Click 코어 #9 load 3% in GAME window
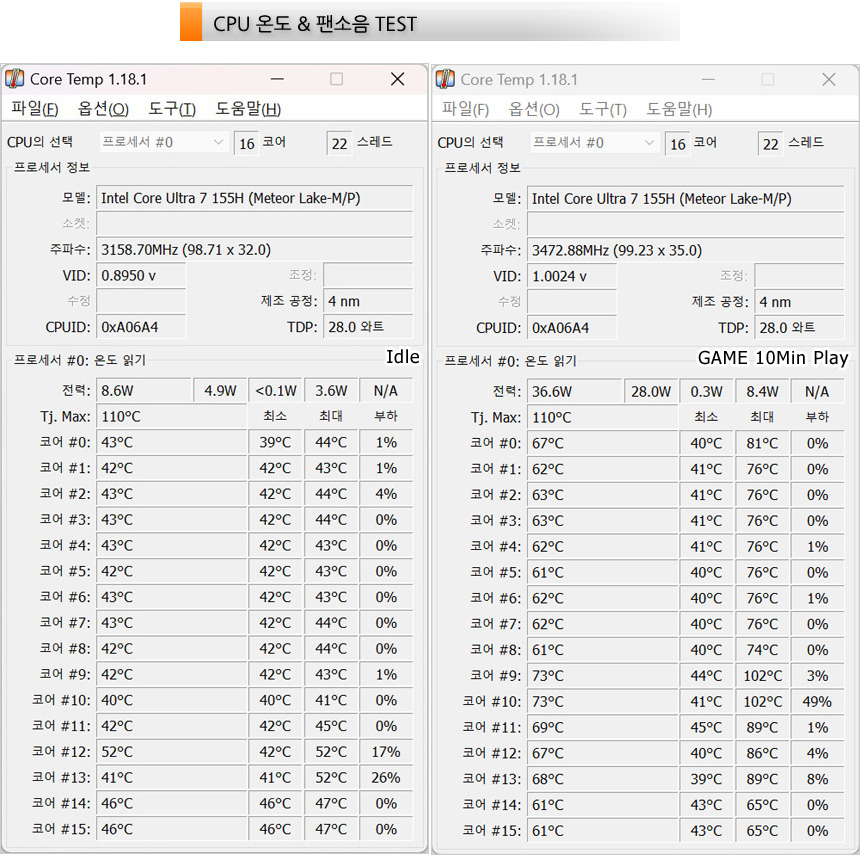The height and width of the screenshot is (861, 860). [817, 675]
